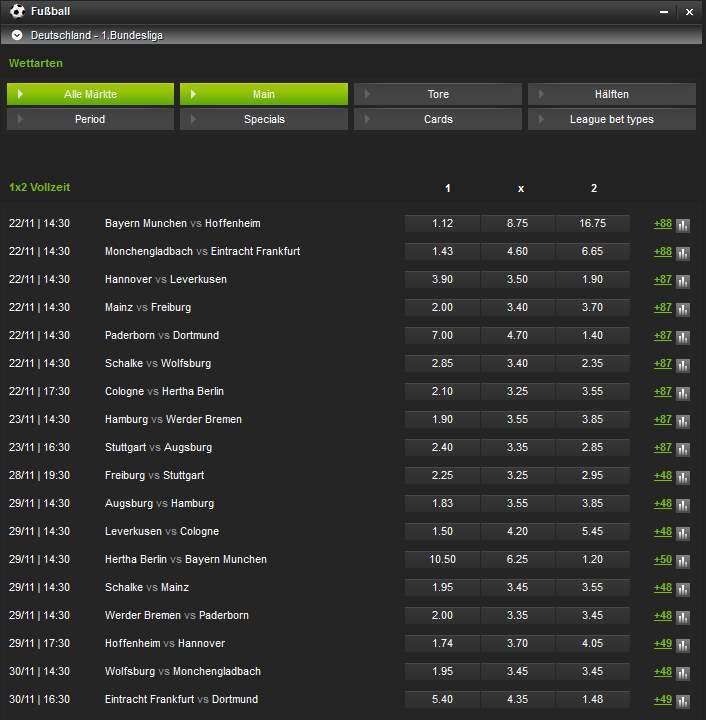
Task: Select Paderborn home win odds 7.00
Action: pyautogui.click(x=443, y=336)
